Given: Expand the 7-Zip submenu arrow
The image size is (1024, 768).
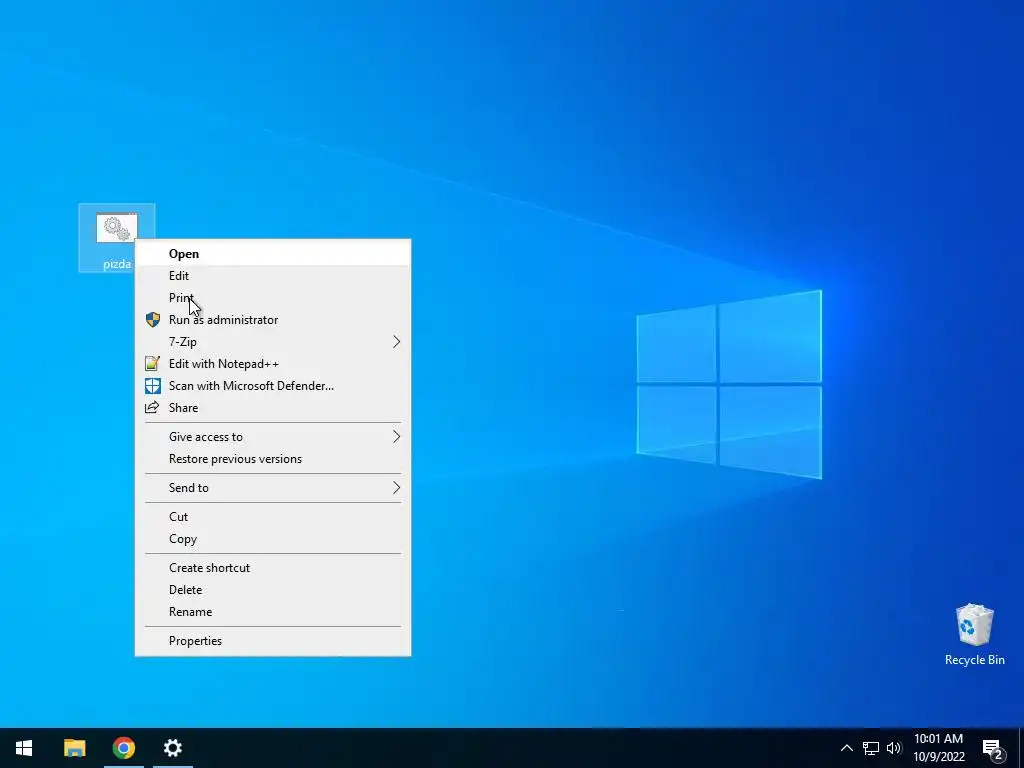Looking at the screenshot, I should click(396, 342).
